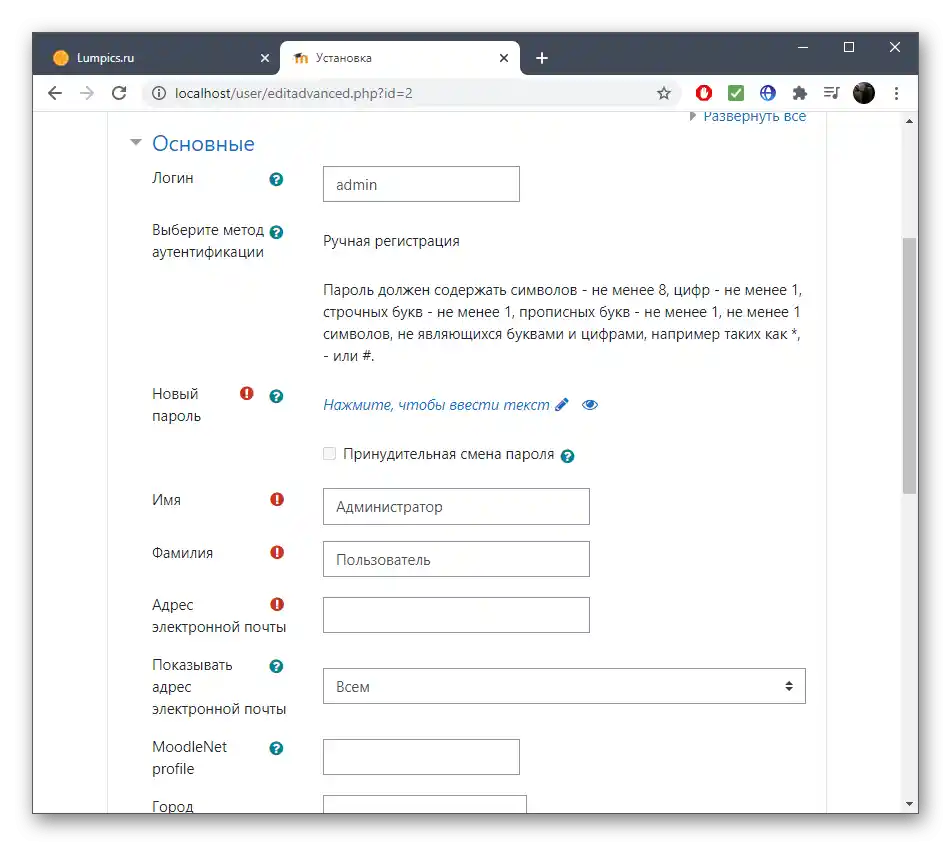The image size is (951, 846).
Task: Click the address bar URL
Action: (x=294, y=93)
